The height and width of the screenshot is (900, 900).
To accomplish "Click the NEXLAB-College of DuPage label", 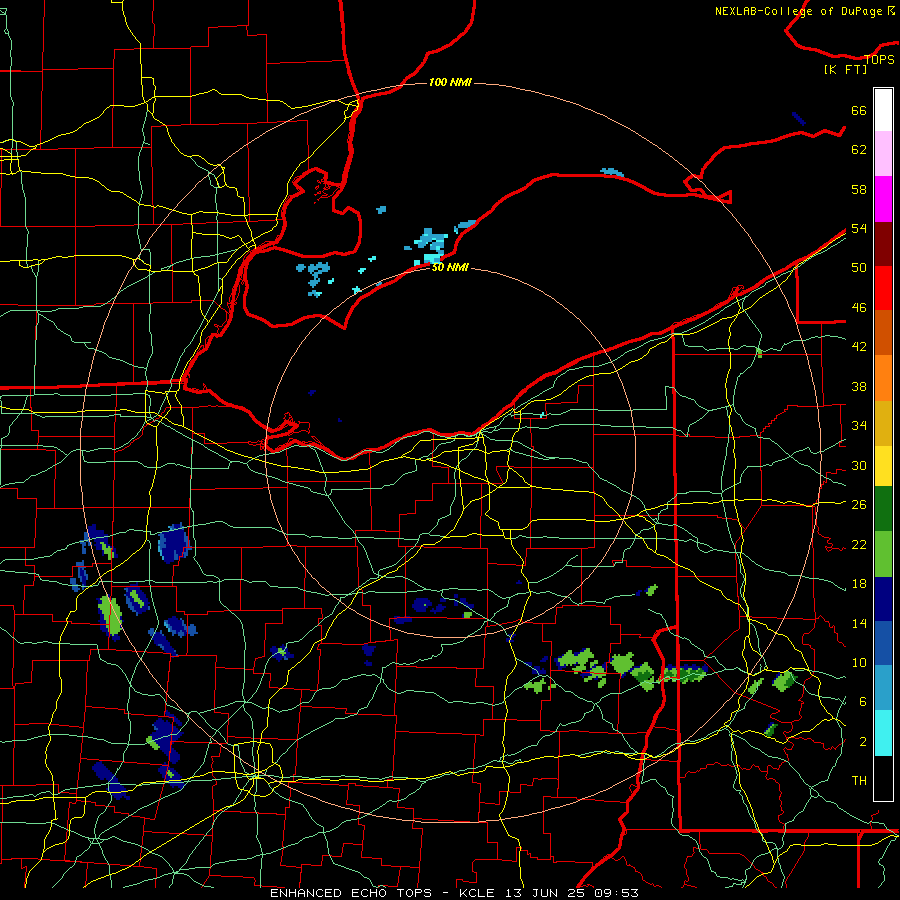I will [x=805, y=11].
